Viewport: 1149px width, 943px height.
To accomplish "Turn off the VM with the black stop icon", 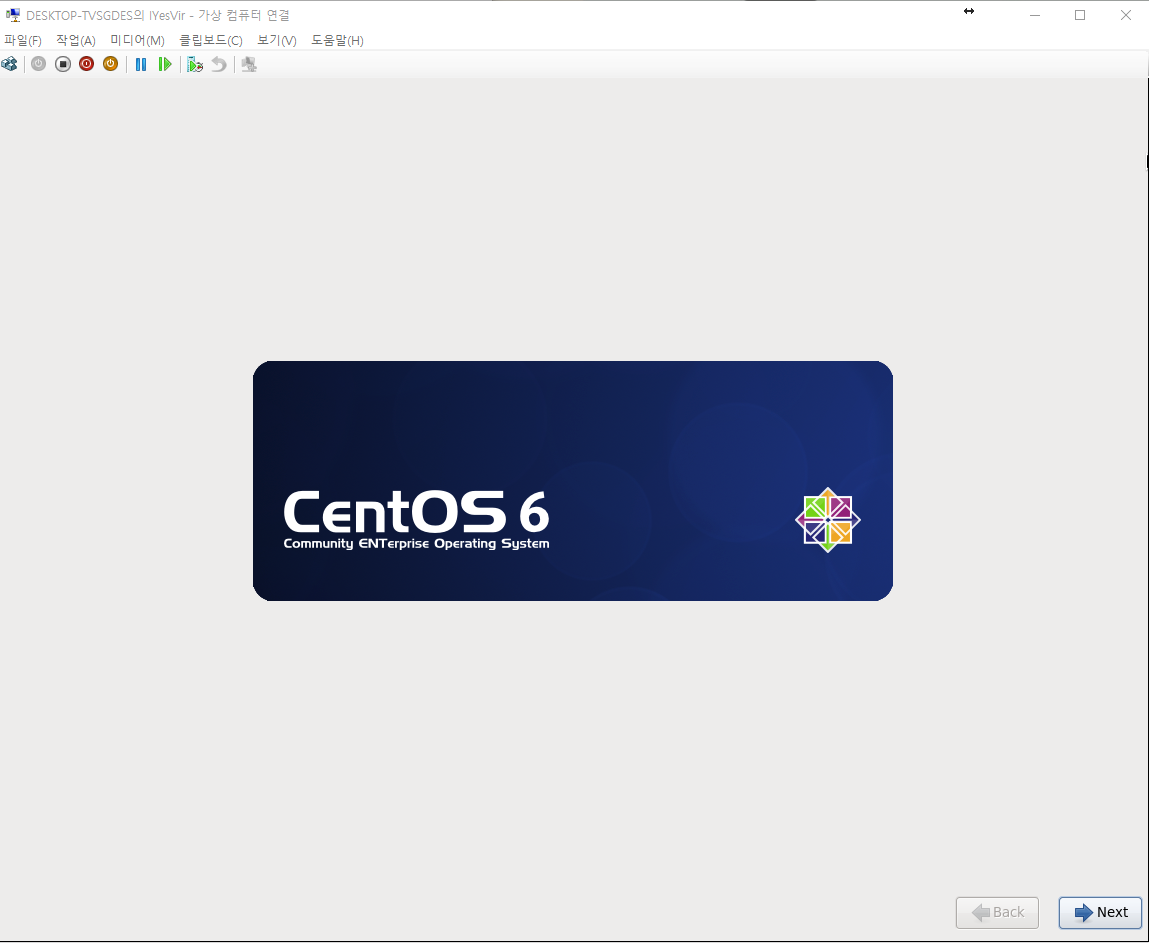I will click(x=63, y=64).
